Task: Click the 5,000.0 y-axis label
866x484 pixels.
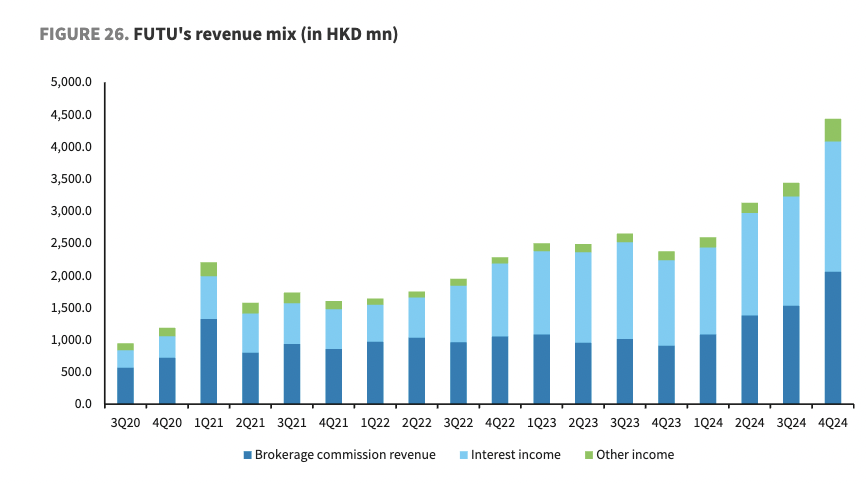Action: [70, 83]
